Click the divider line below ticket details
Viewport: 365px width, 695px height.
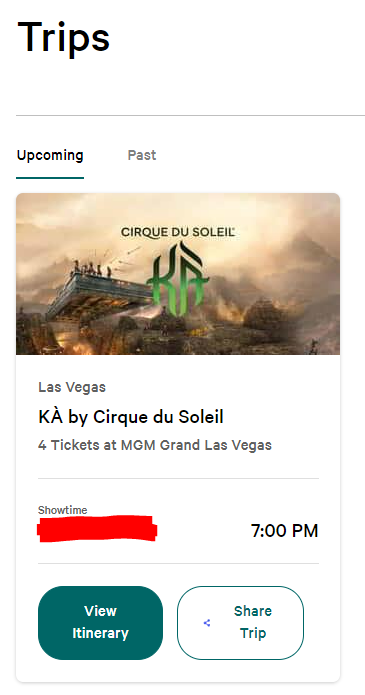(x=178, y=478)
